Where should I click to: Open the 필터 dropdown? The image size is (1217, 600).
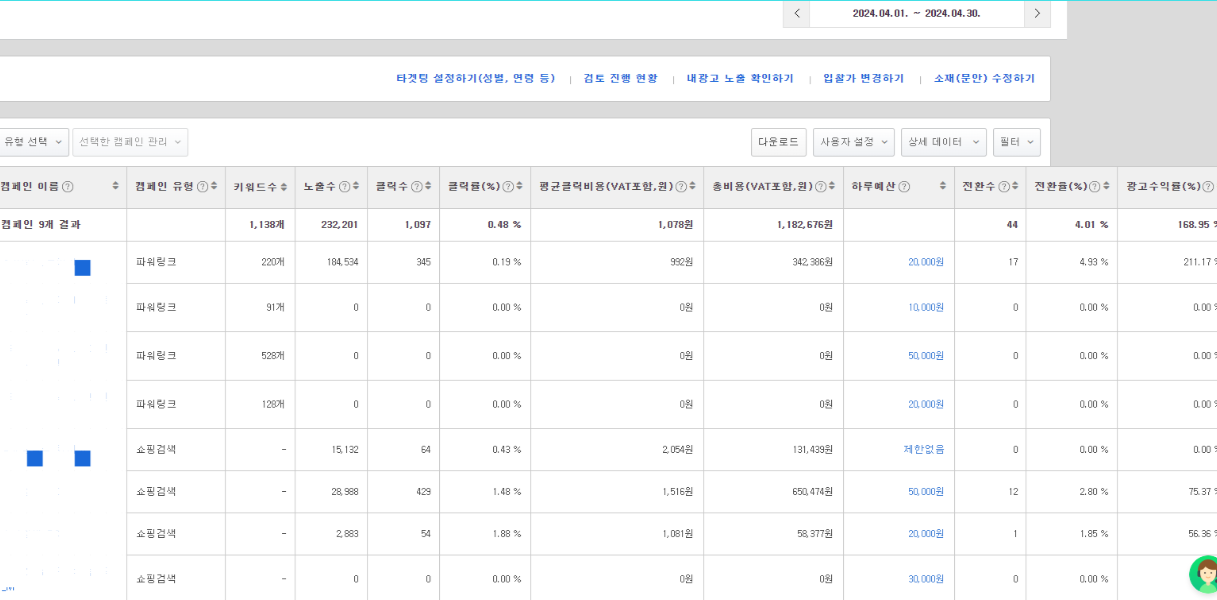(x=1017, y=142)
